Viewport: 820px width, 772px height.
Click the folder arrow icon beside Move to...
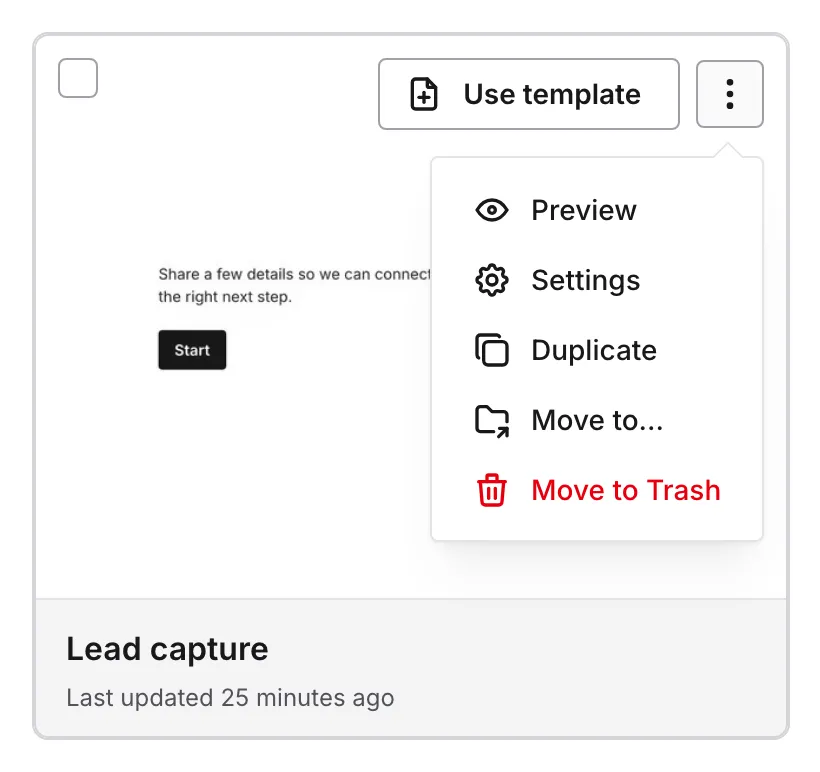click(x=492, y=421)
